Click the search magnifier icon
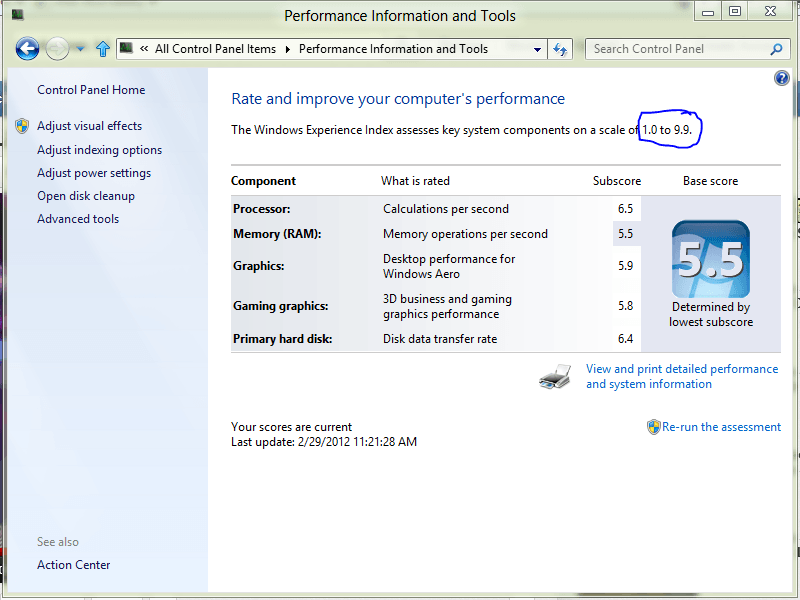The image size is (800, 600). point(776,49)
